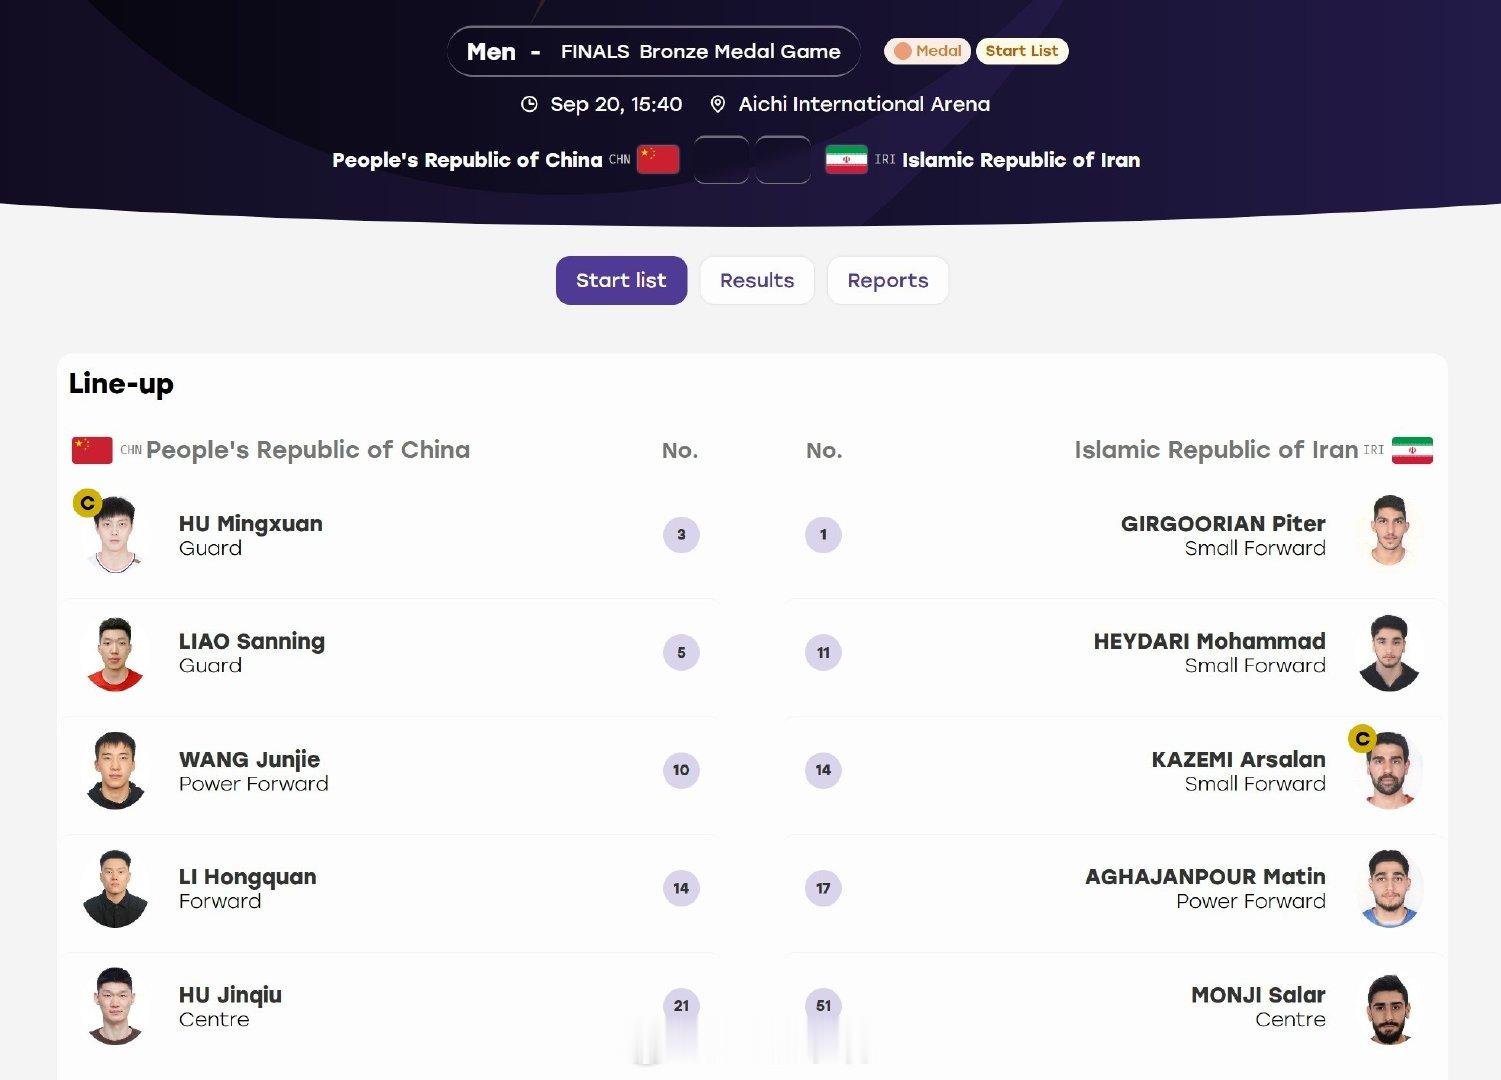
Task: Open MONJI Salar's player photo
Action: tap(1389, 1008)
